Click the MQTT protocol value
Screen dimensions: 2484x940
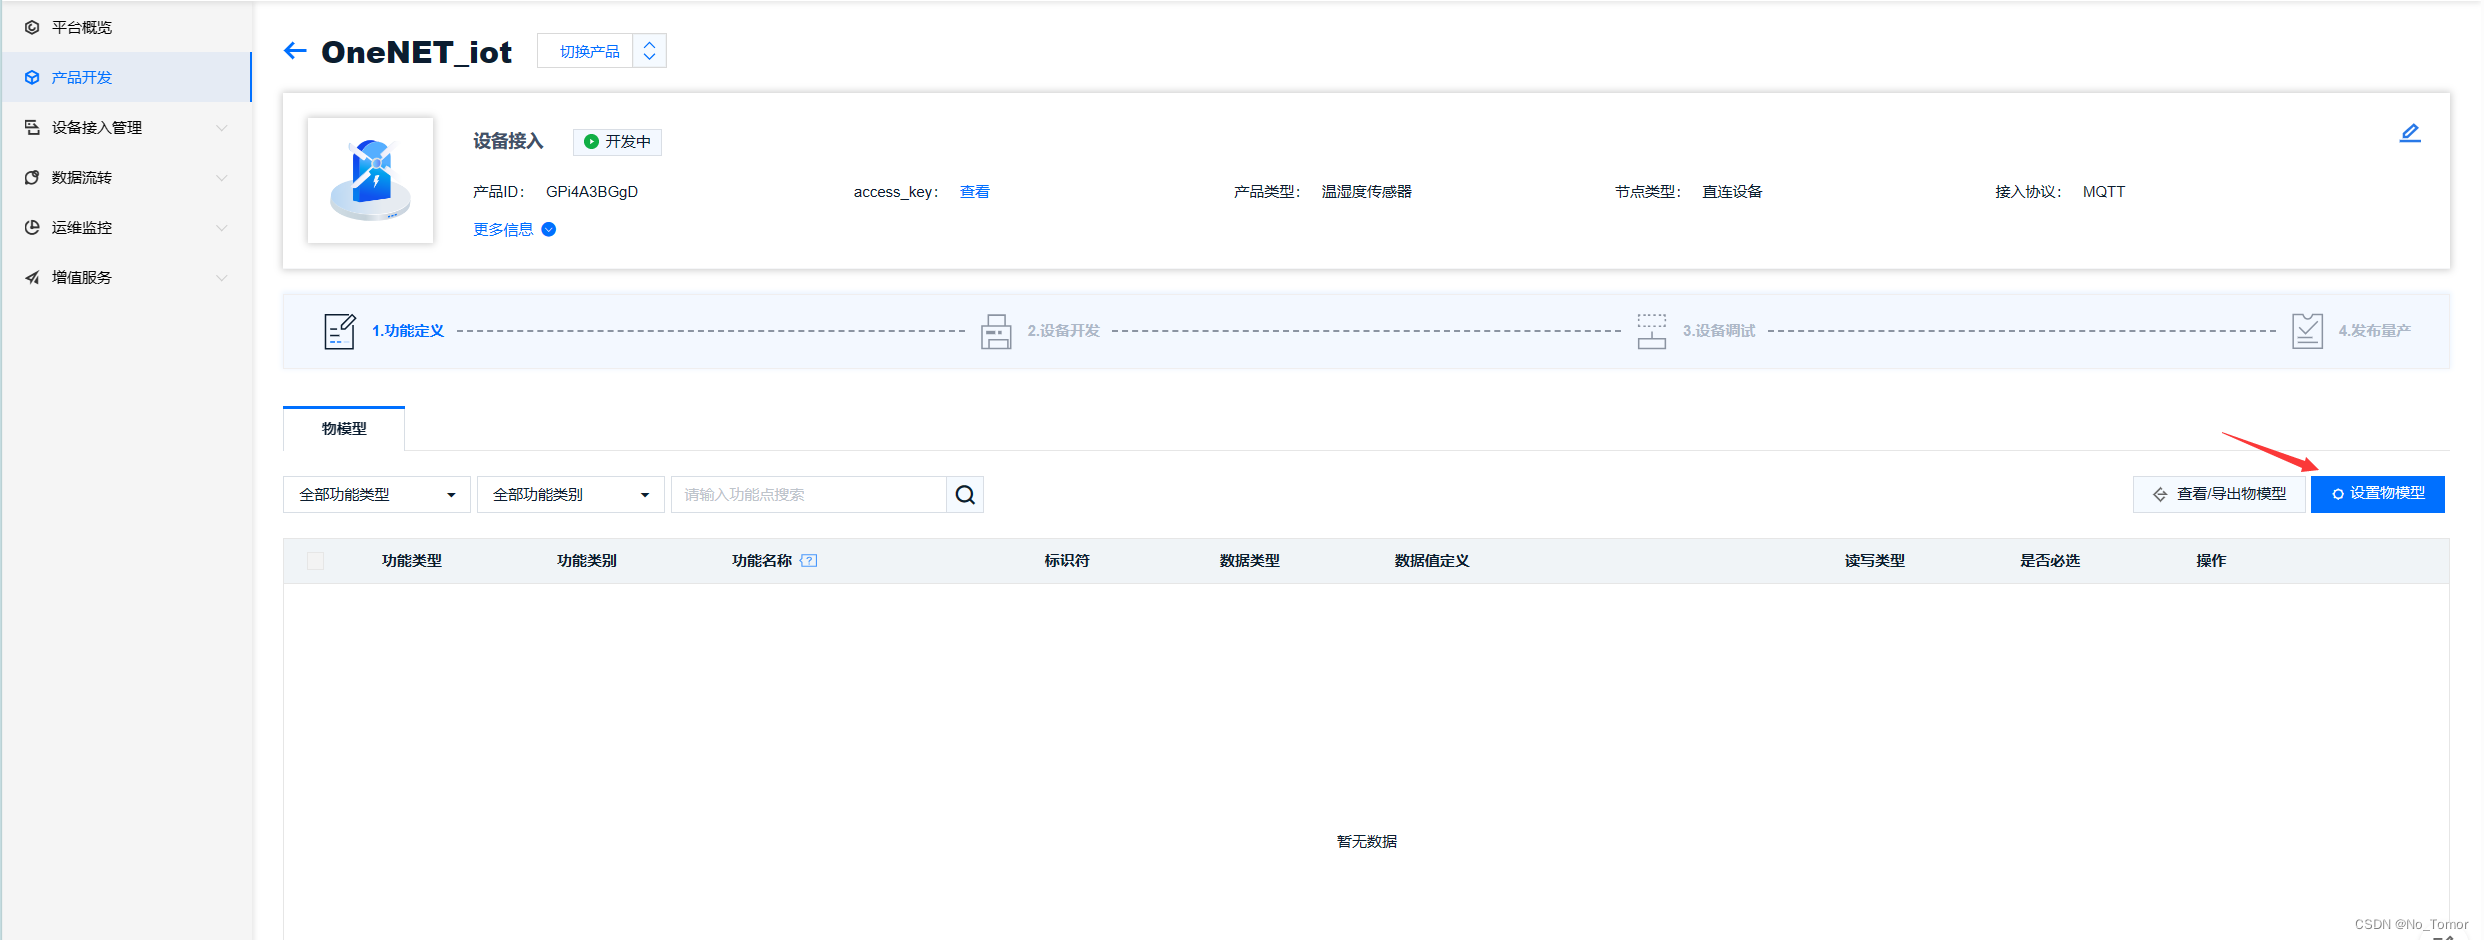click(2104, 192)
